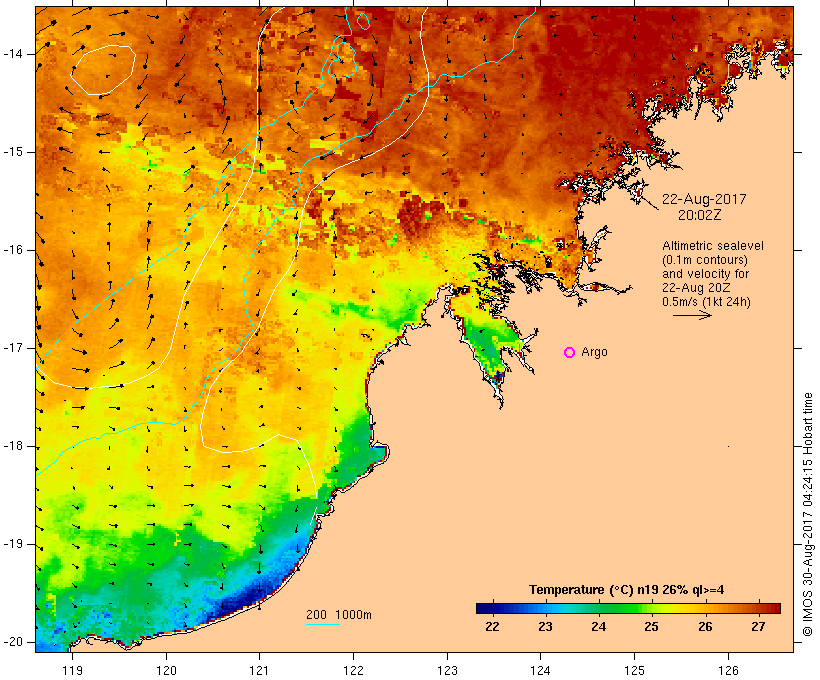This screenshot has width=820, height=680.
Task: Click the 0.5m/s velocity reference arrow
Action: [x=692, y=315]
